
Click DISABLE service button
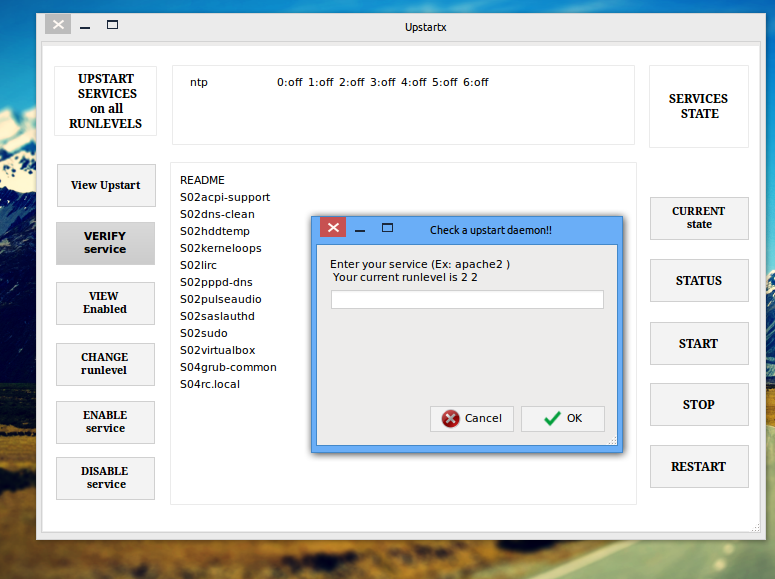tap(105, 478)
